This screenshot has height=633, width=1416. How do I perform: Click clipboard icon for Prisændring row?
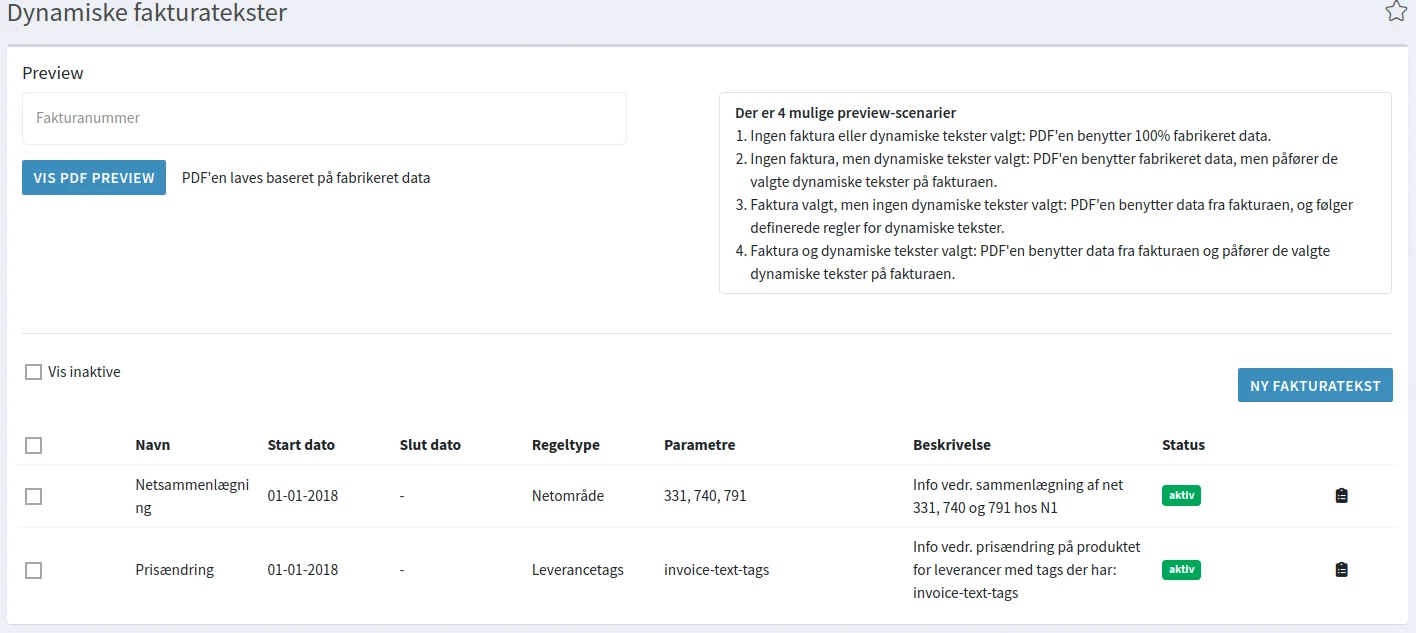[x=1341, y=570]
